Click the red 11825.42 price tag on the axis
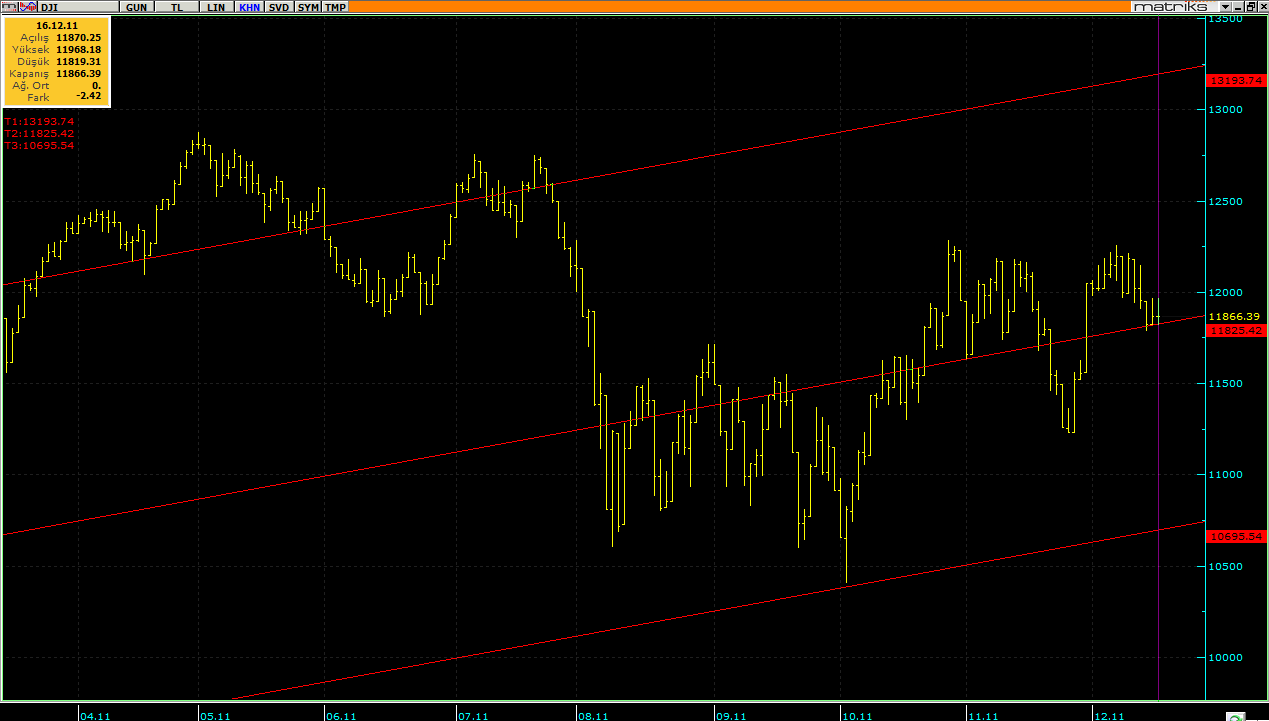Image resolution: width=1269 pixels, height=721 pixels. coord(1236,330)
